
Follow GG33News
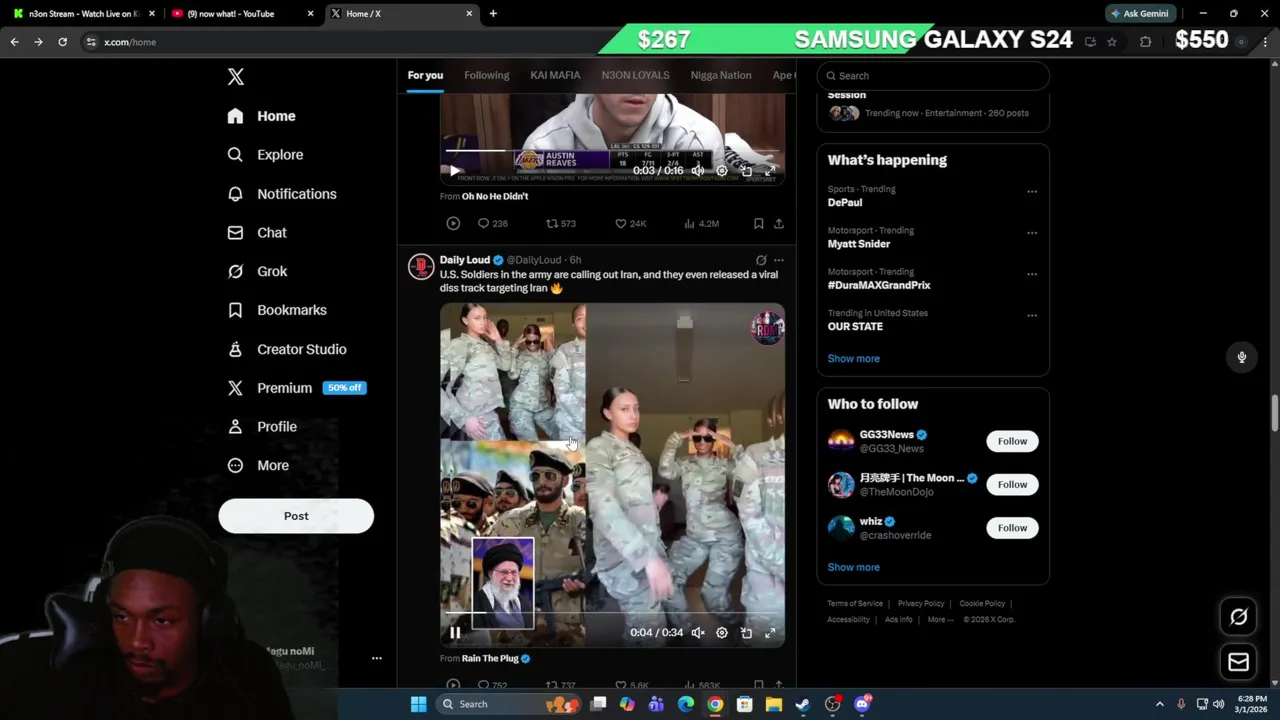click(x=1012, y=441)
